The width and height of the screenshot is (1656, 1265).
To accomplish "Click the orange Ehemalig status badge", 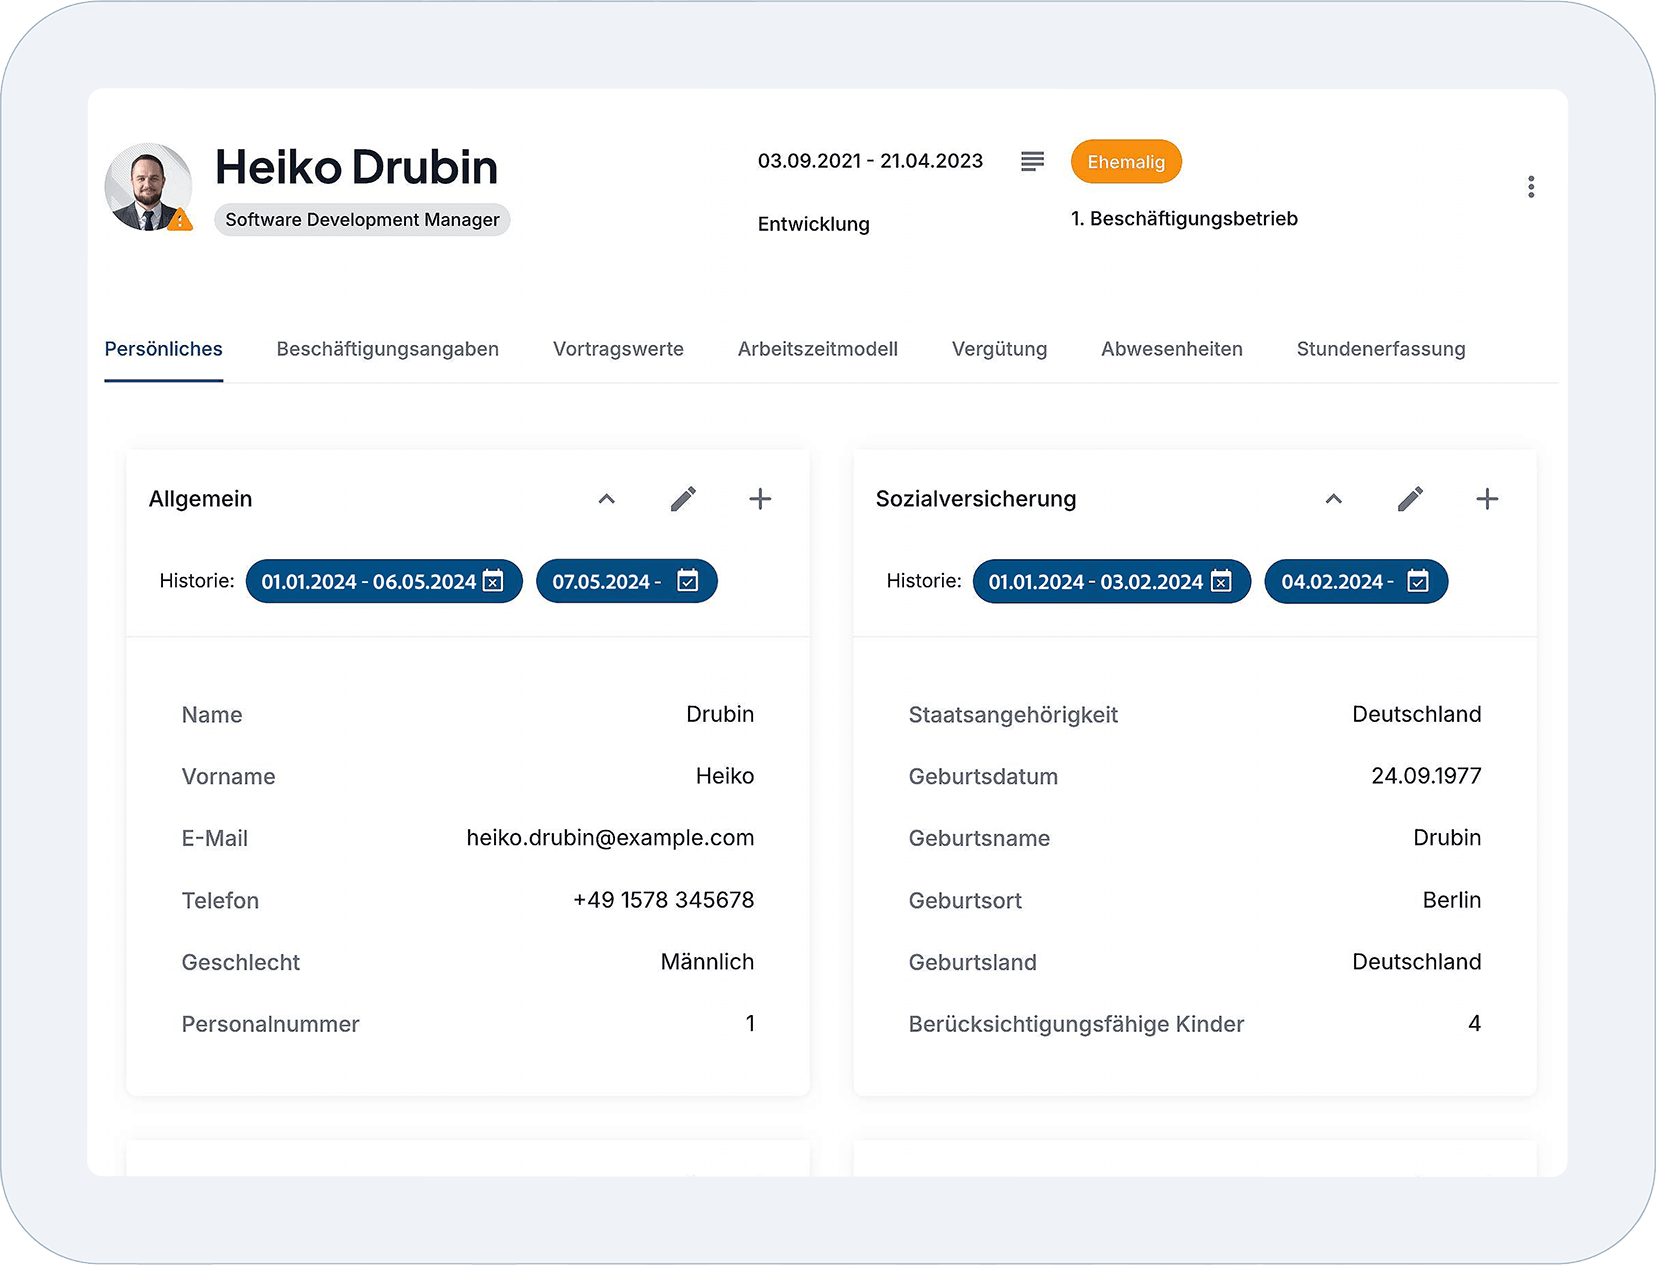I will pos(1125,162).
